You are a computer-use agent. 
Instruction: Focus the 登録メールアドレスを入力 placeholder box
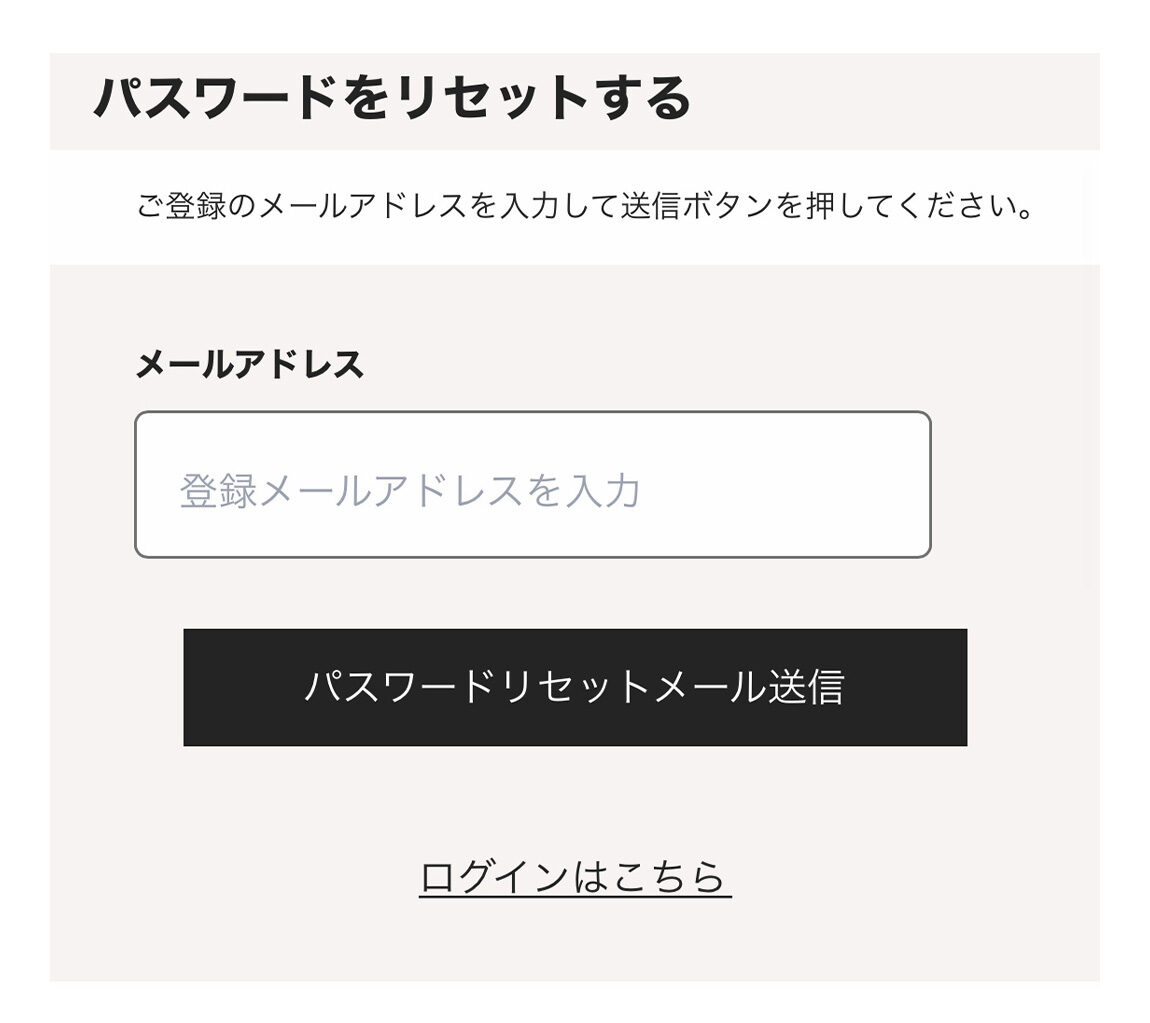pyautogui.click(x=532, y=484)
